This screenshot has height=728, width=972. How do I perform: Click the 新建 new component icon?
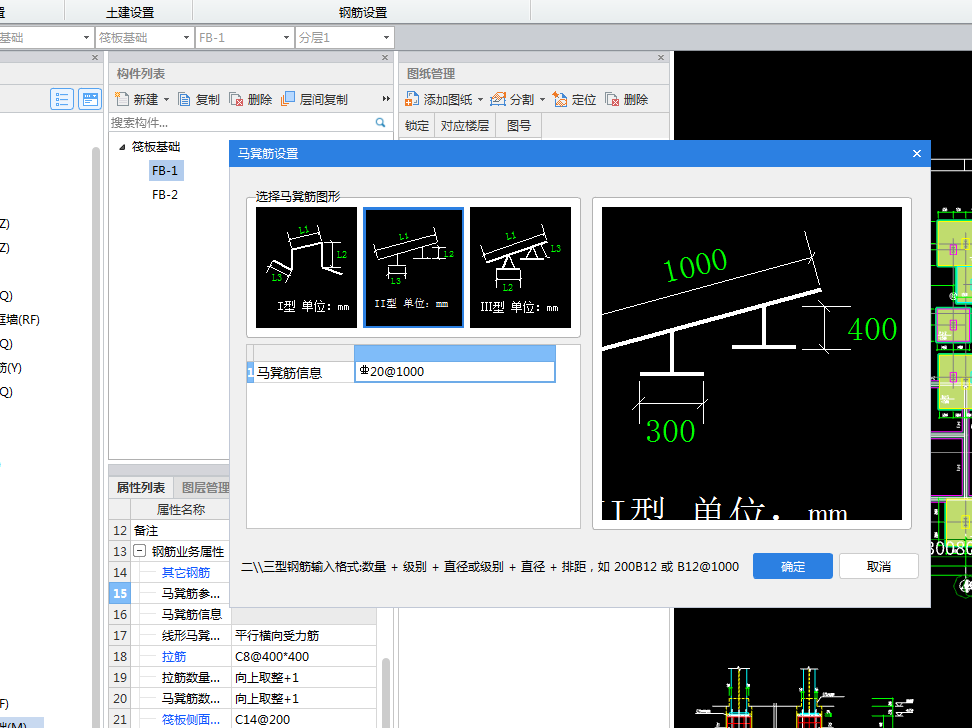point(122,99)
